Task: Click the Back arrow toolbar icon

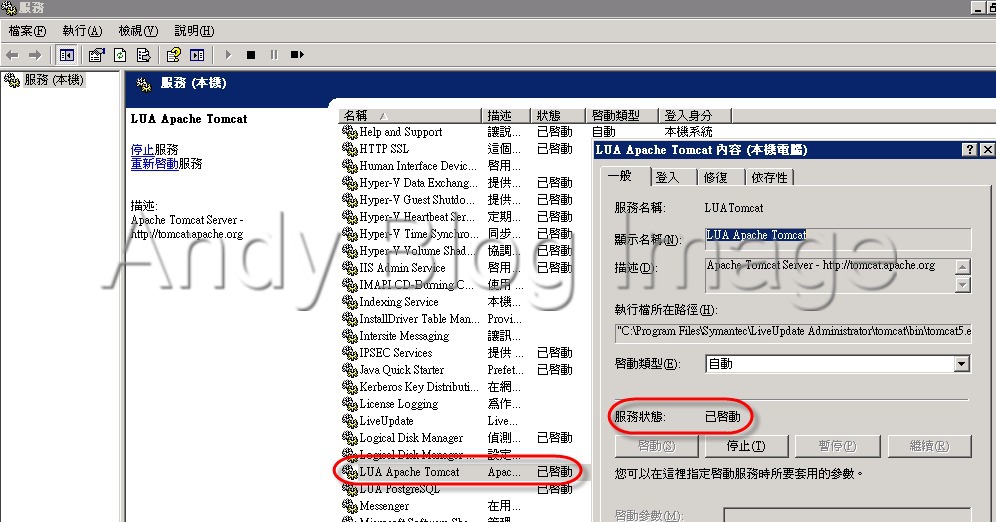Action: (12, 55)
